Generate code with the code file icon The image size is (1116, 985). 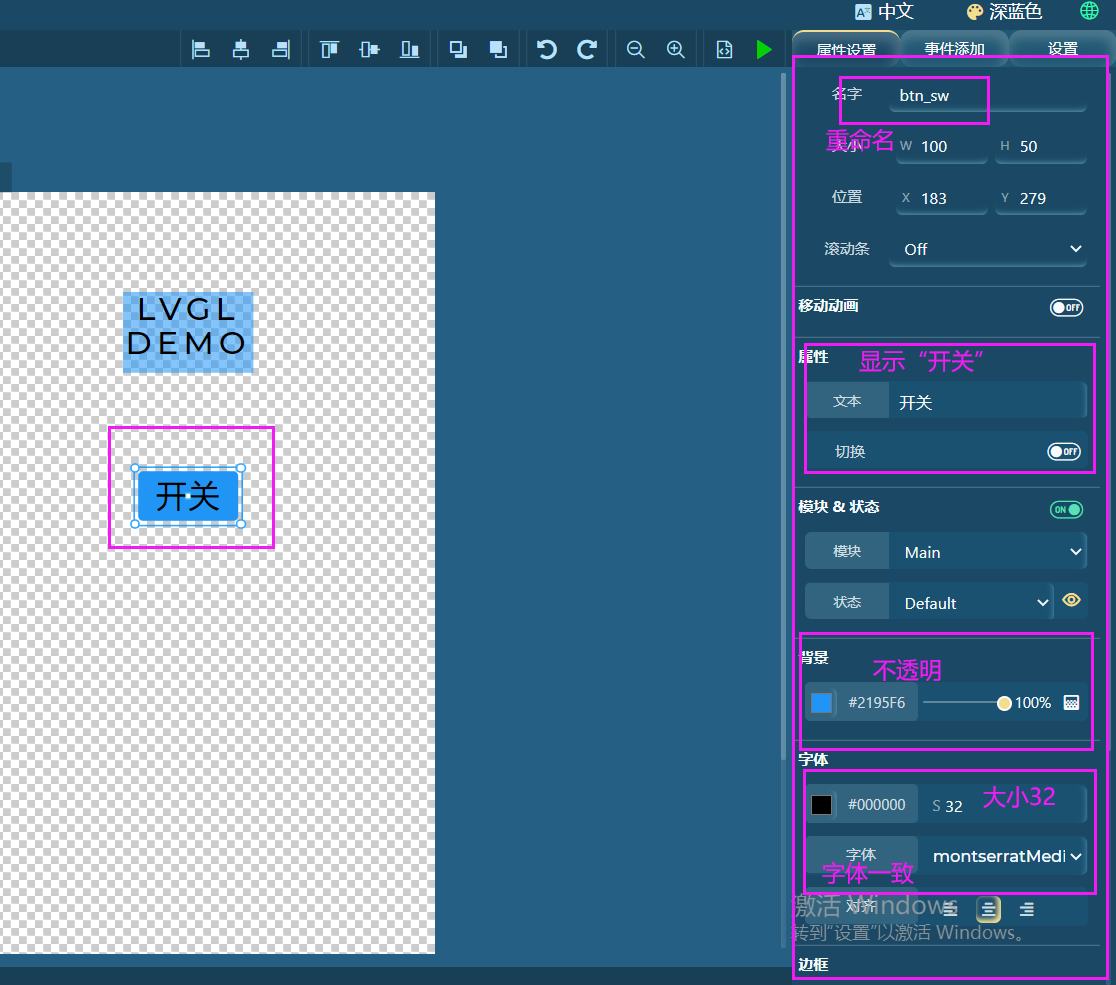(724, 49)
